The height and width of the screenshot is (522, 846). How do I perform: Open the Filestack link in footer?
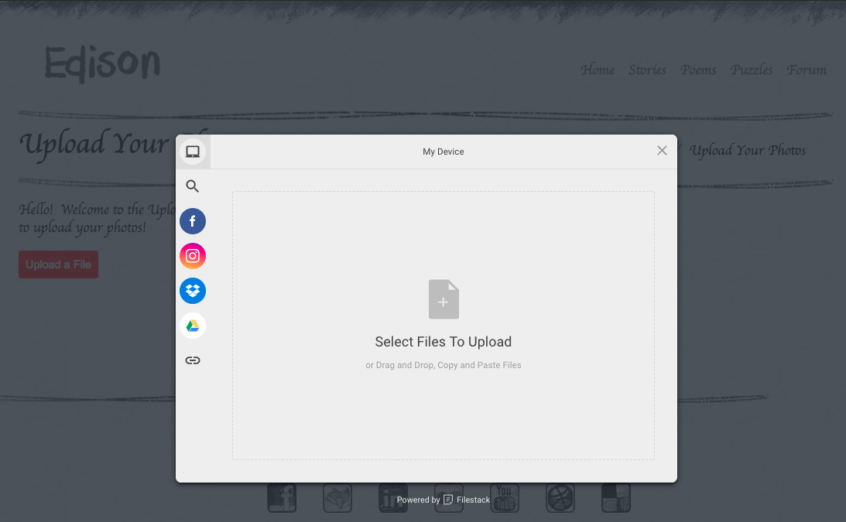point(473,500)
